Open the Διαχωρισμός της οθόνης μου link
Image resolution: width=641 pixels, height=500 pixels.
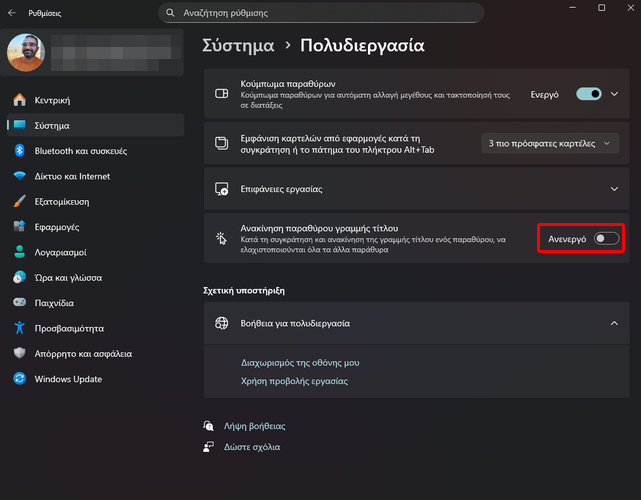300,362
